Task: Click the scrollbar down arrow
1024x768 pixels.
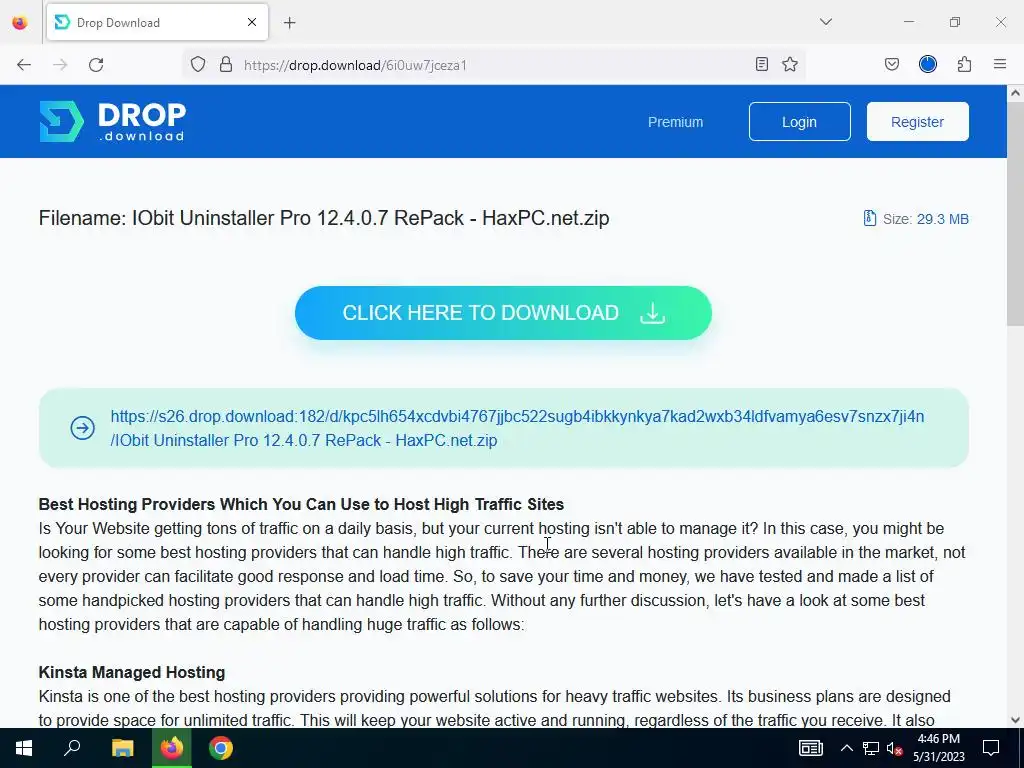Action: [1016, 720]
